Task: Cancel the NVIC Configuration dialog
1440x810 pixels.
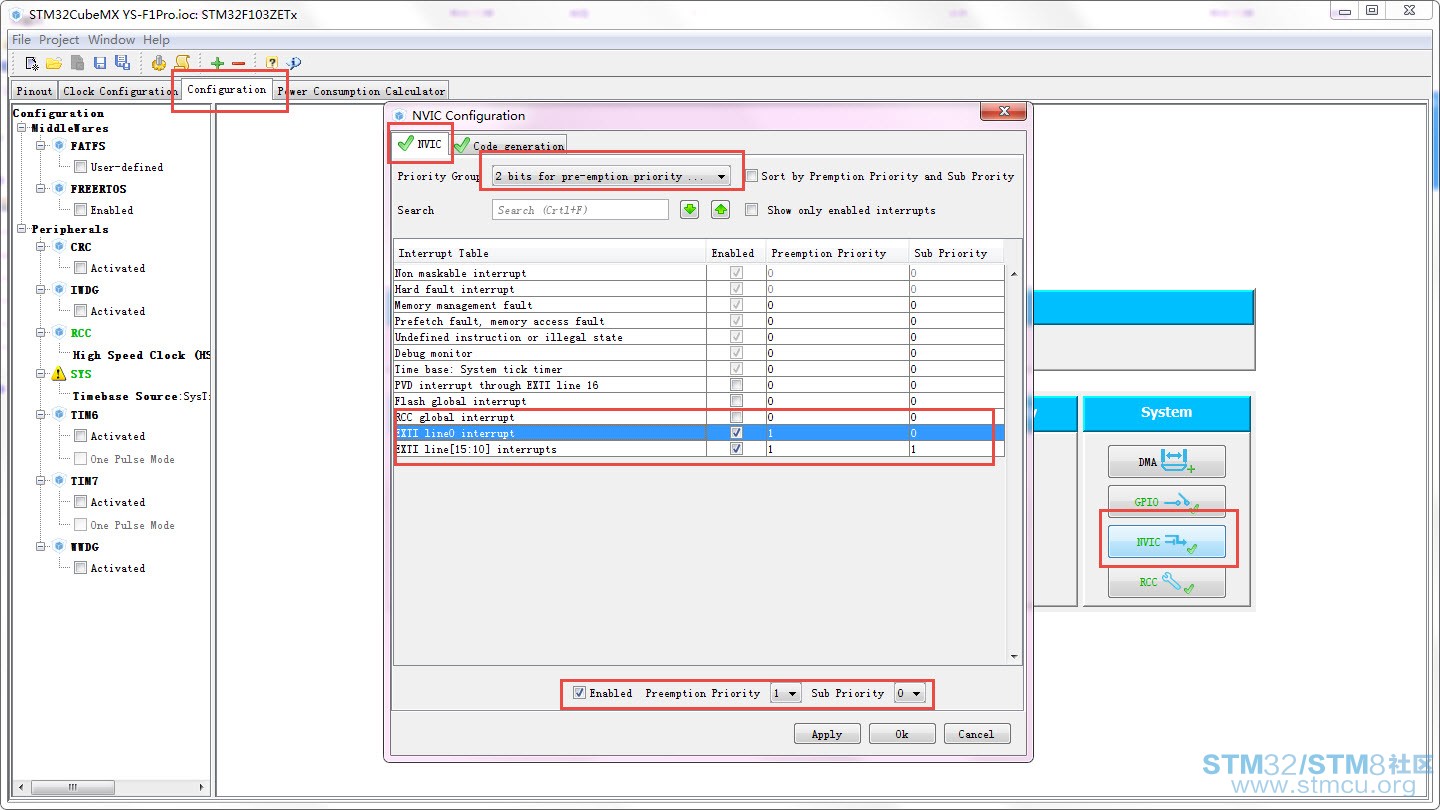Action: [977, 734]
